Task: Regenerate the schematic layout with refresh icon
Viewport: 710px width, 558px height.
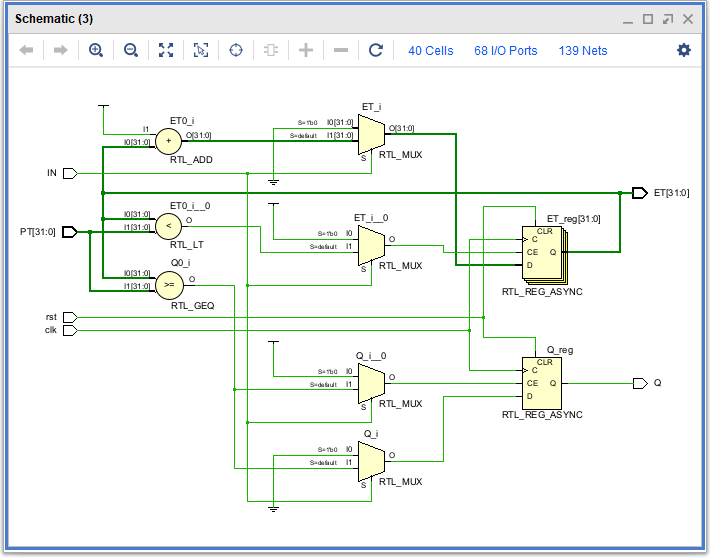Action: [376, 50]
